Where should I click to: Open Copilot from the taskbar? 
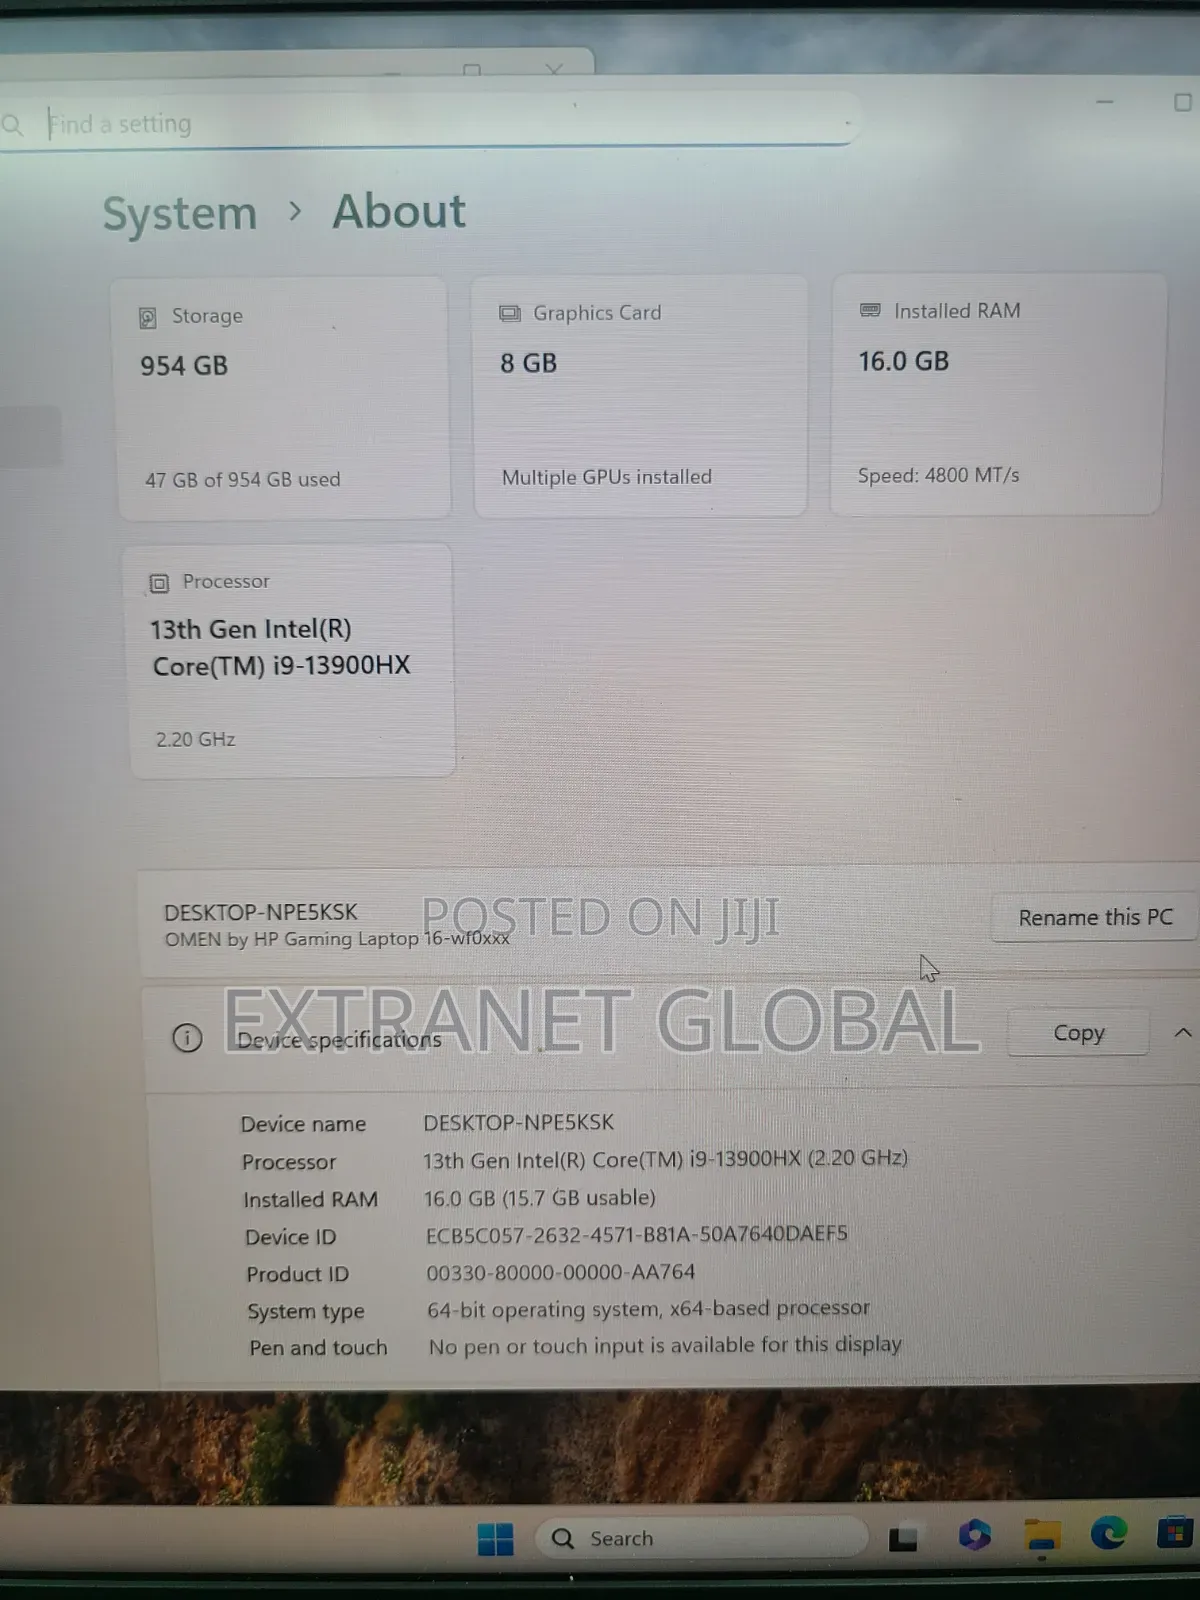click(974, 1535)
